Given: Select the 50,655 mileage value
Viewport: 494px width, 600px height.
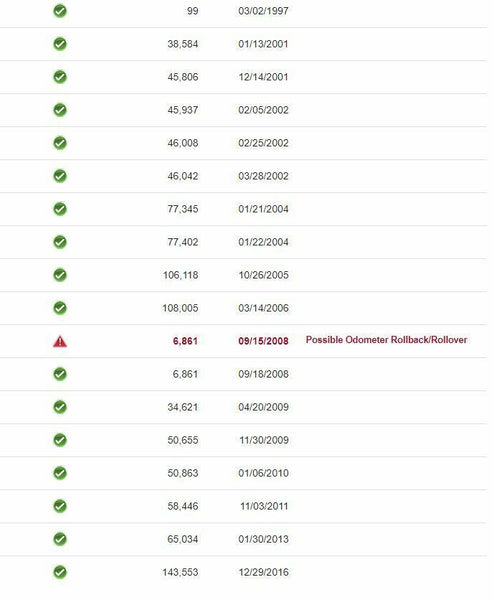Looking at the screenshot, I should [183, 440].
